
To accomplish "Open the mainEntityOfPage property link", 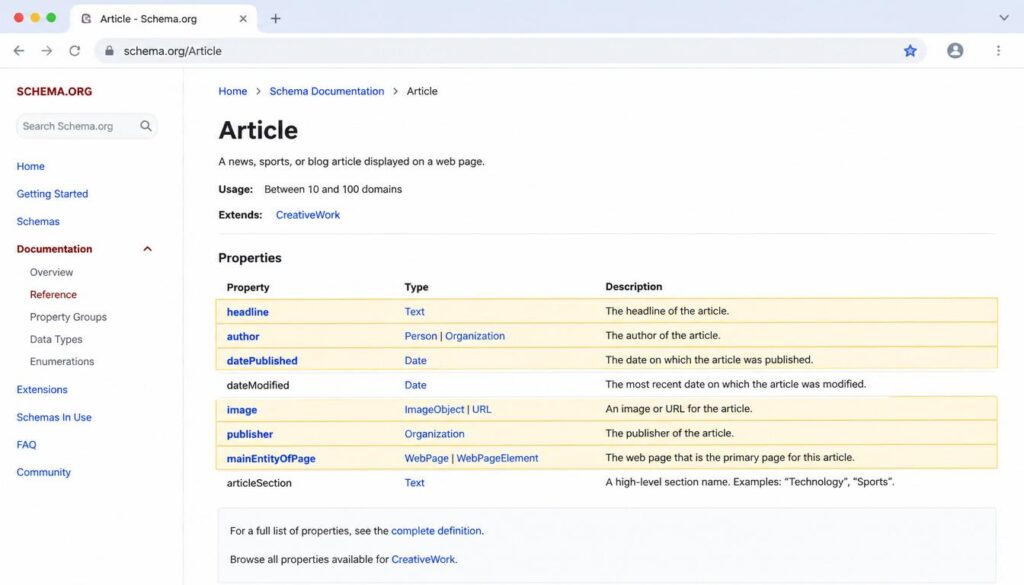I will [x=271, y=458].
